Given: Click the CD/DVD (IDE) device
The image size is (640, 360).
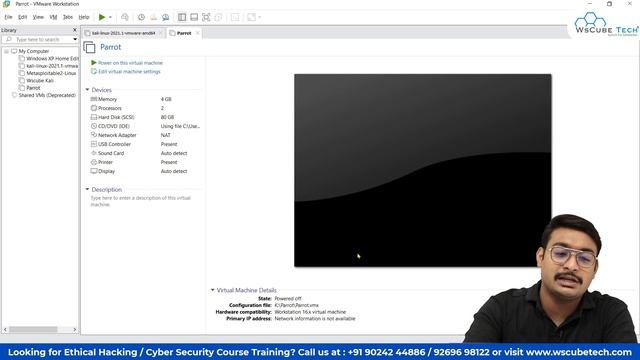Looking at the screenshot, I should click(145, 126).
